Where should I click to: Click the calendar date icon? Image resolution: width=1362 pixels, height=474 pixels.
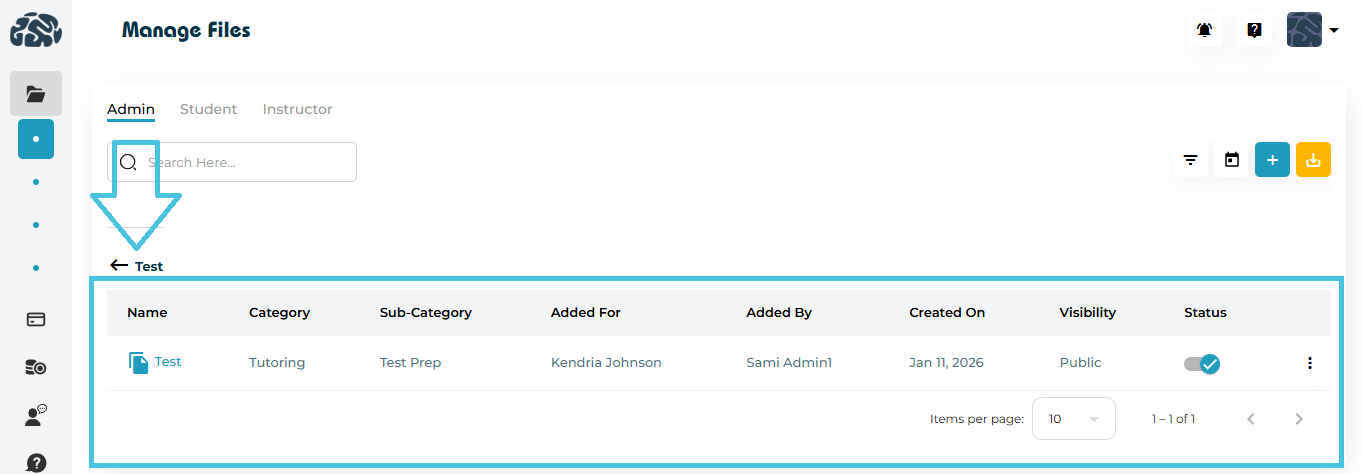point(1232,160)
